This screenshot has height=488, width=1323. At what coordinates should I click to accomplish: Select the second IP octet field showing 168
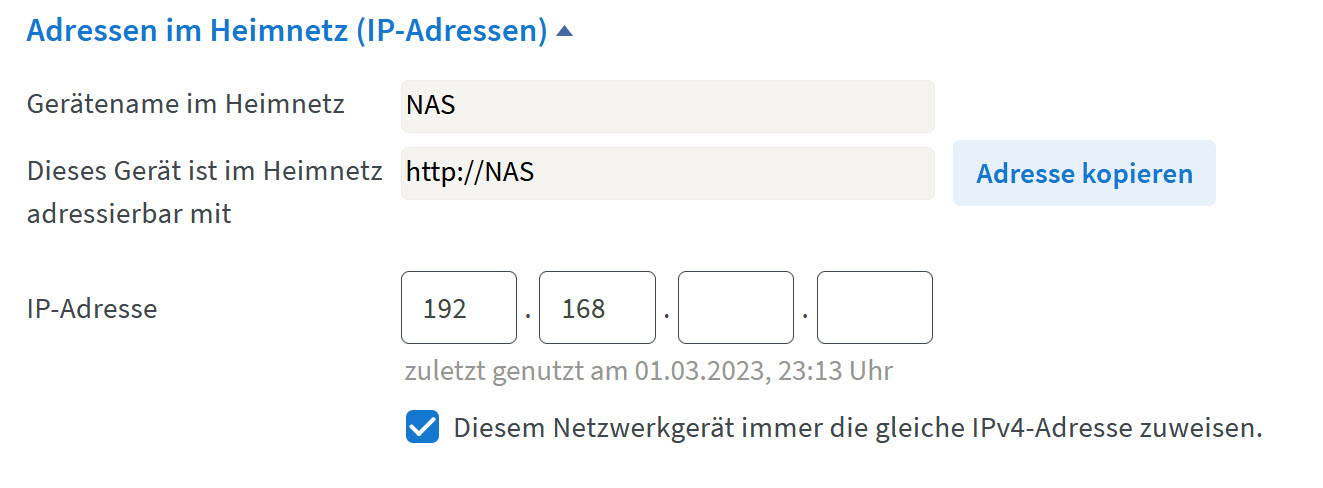[597, 308]
